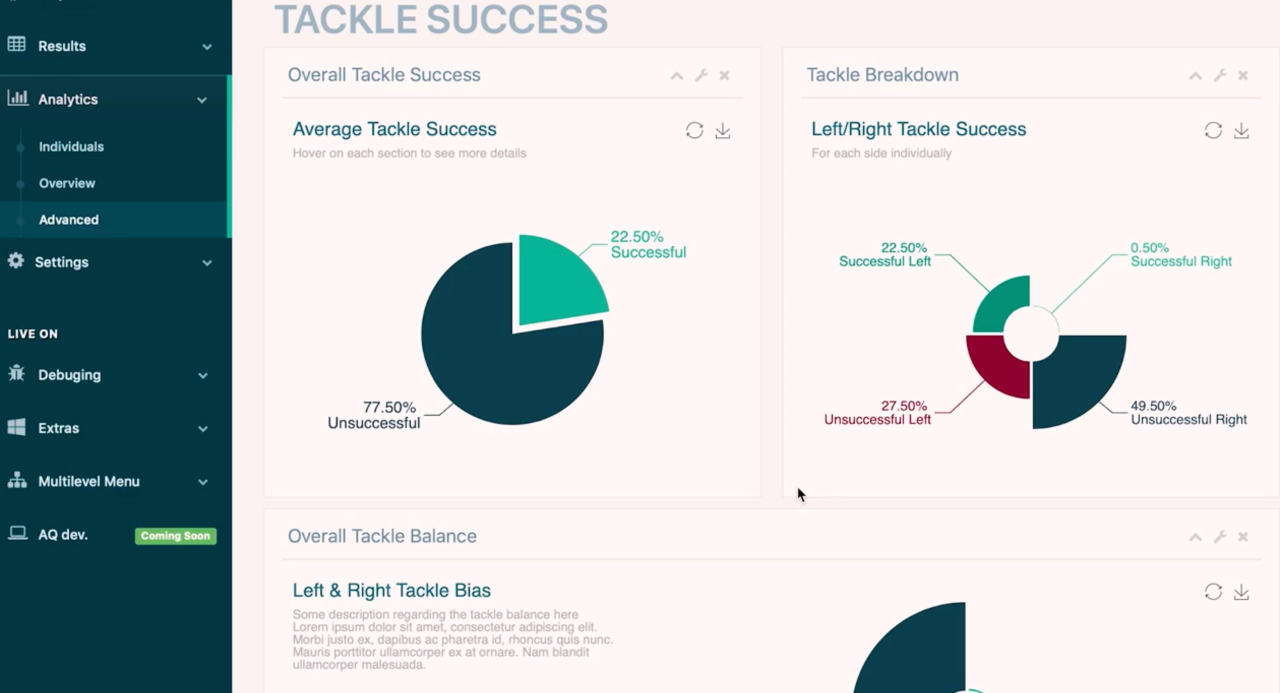The width and height of the screenshot is (1280, 693).
Task: Collapse the Tackle Breakdown panel
Action: [x=1195, y=76]
